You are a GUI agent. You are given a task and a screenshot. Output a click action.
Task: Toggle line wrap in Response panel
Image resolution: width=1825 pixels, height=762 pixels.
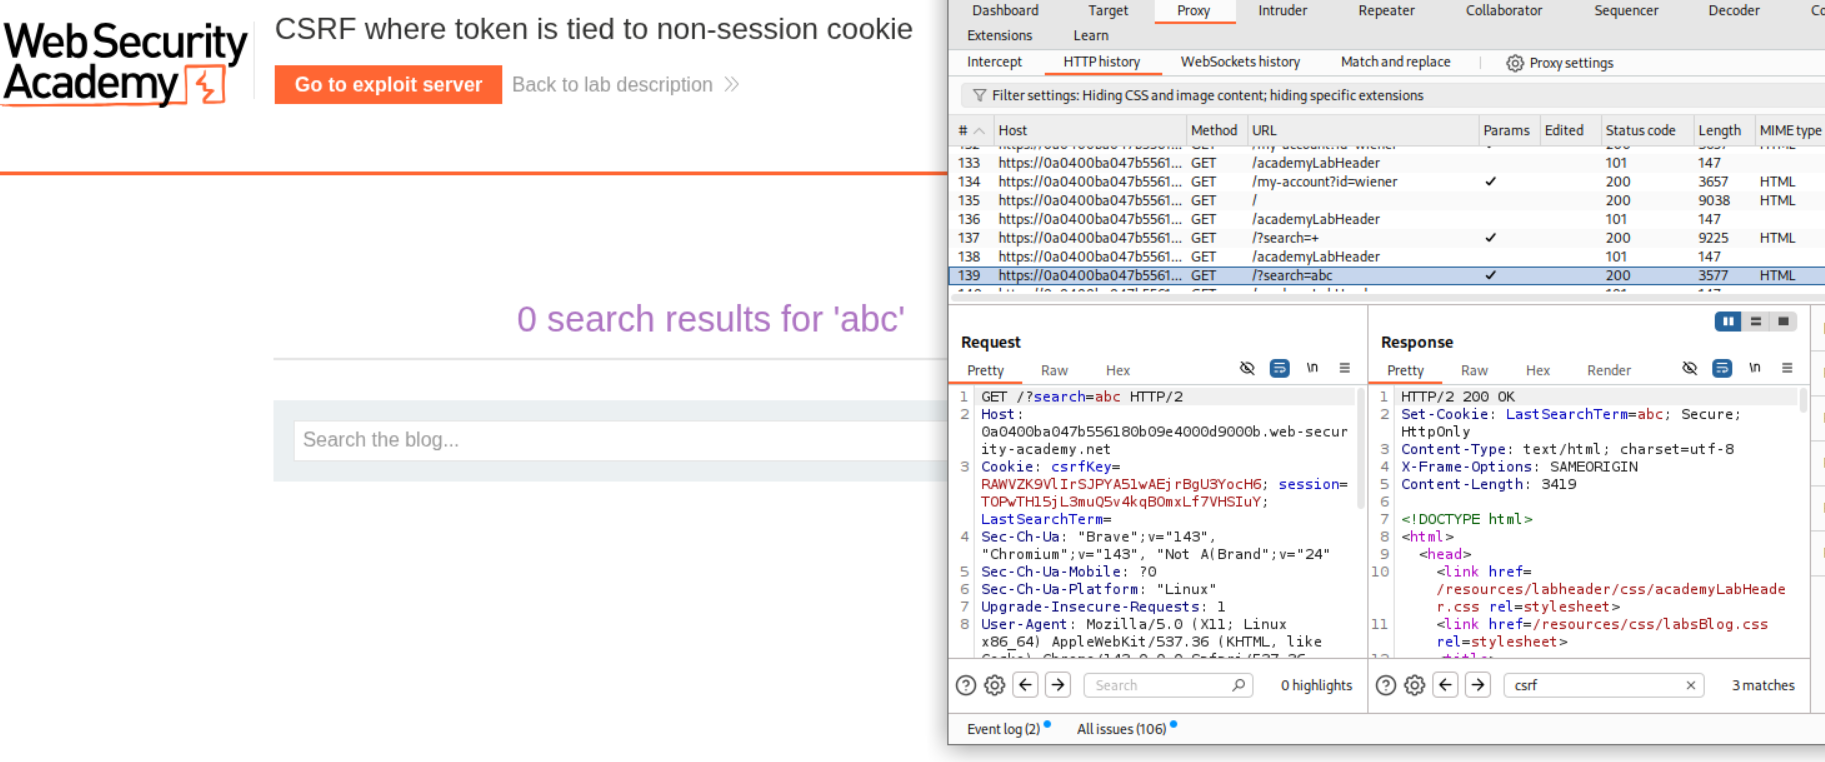pyautogui.click(x=1721, y=369)
